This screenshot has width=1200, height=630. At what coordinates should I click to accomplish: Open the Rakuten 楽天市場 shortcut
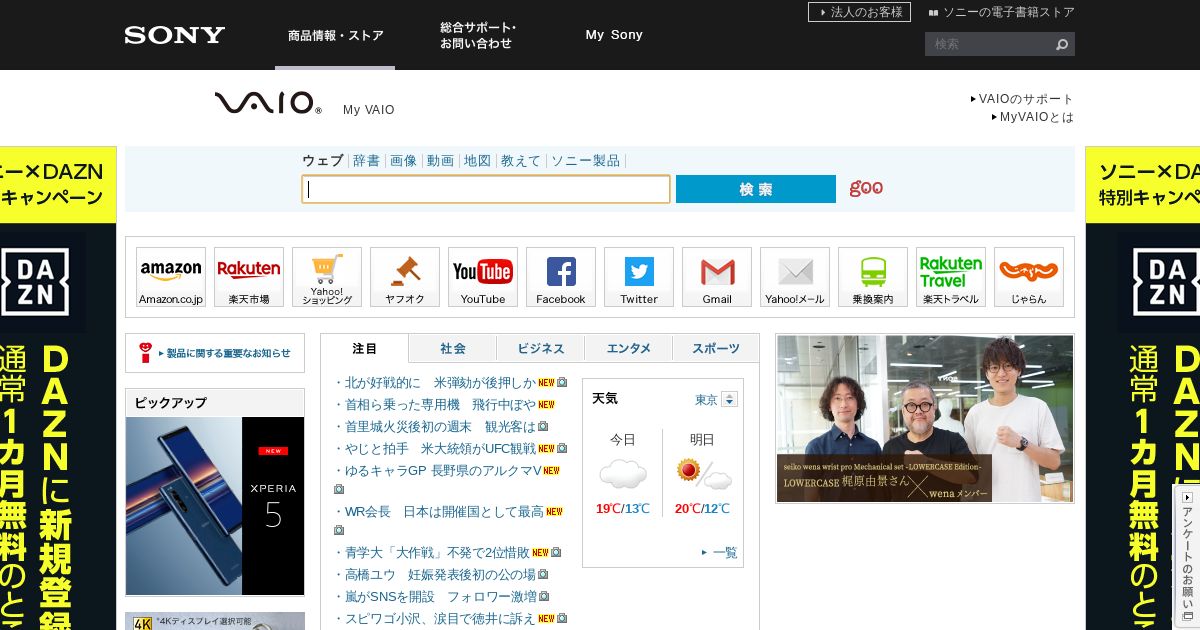tap(249, 277)
